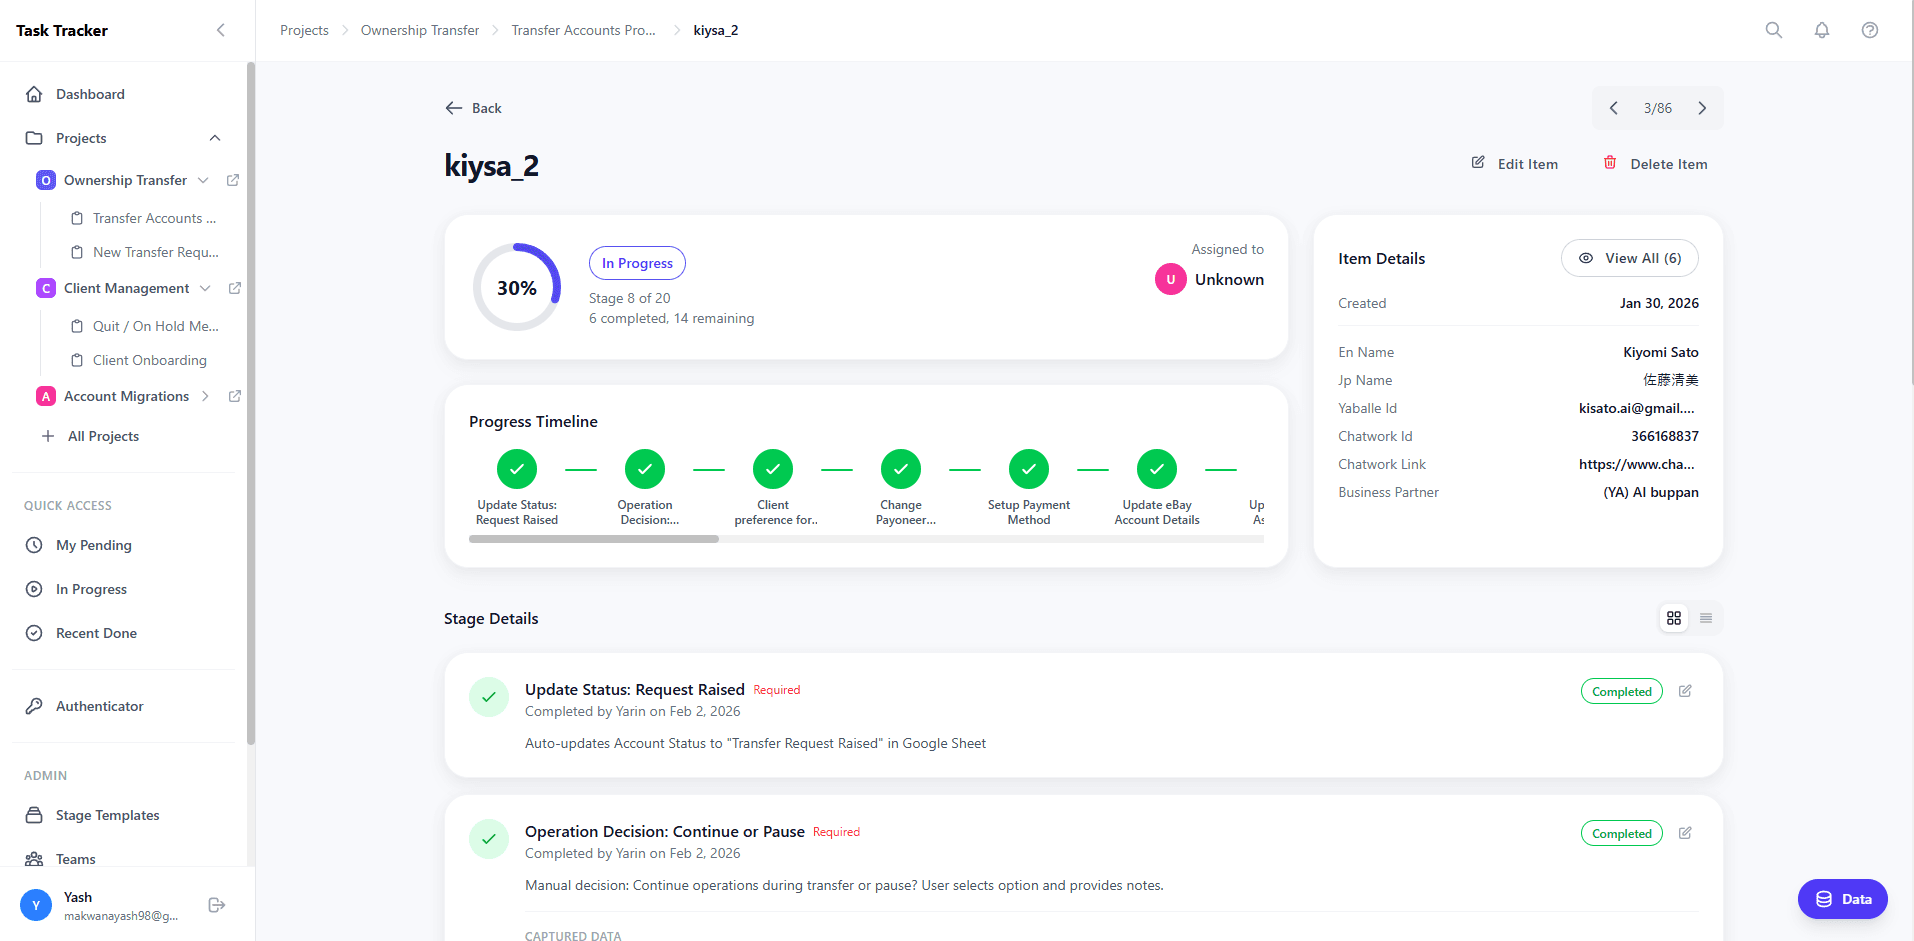Collapse the Projects section chevron
This screenshot has width=1914, height=941.
click(215, 138)
